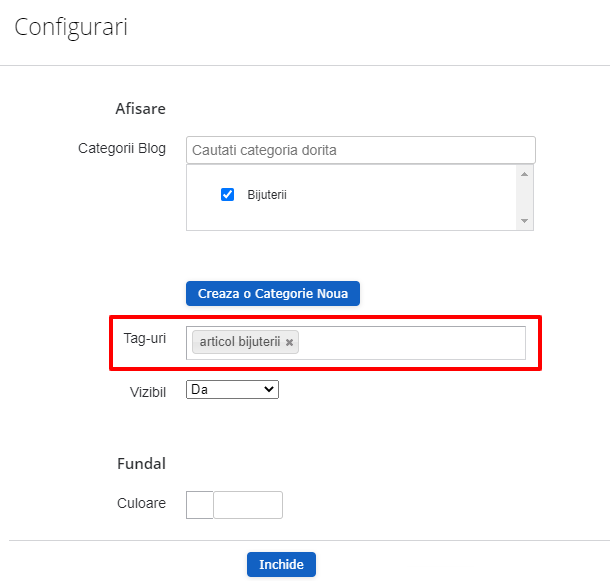
Task: Click the Creaza o Categorie Noua button
Action: 272,293
